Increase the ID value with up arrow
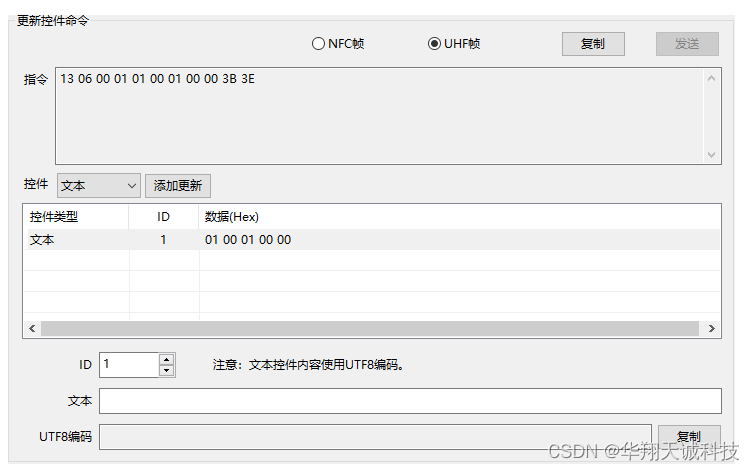This screenshot has width=755, height=470. click(x=167, y=359)
